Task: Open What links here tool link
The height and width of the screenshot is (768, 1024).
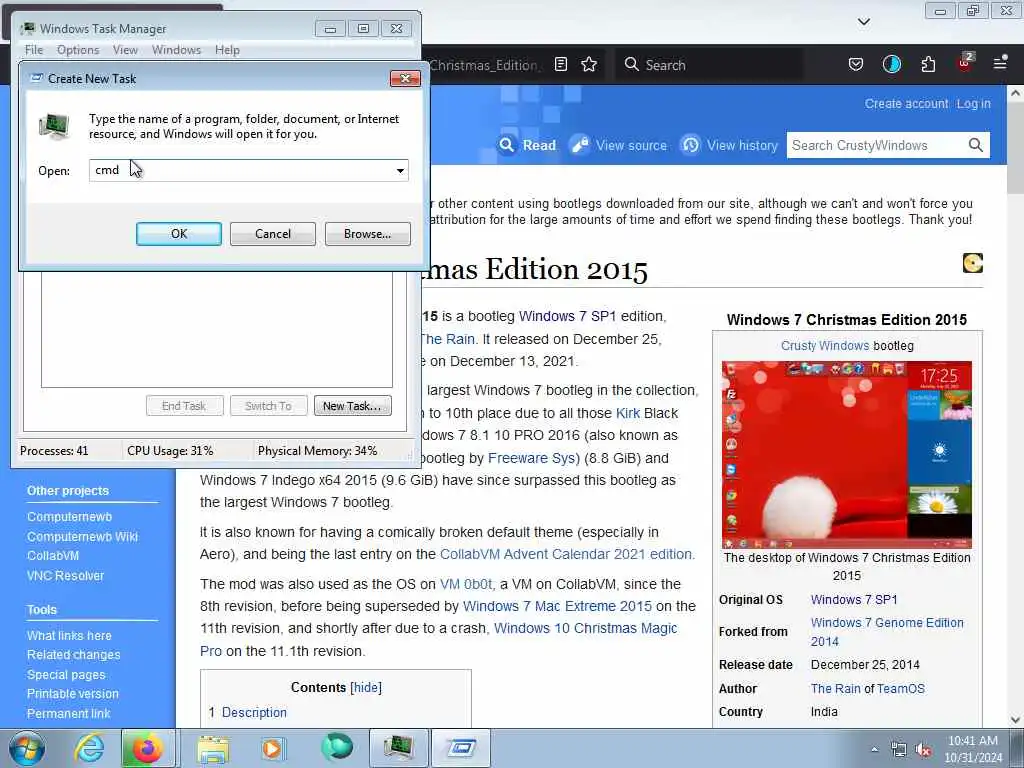Action: (69, 635)
